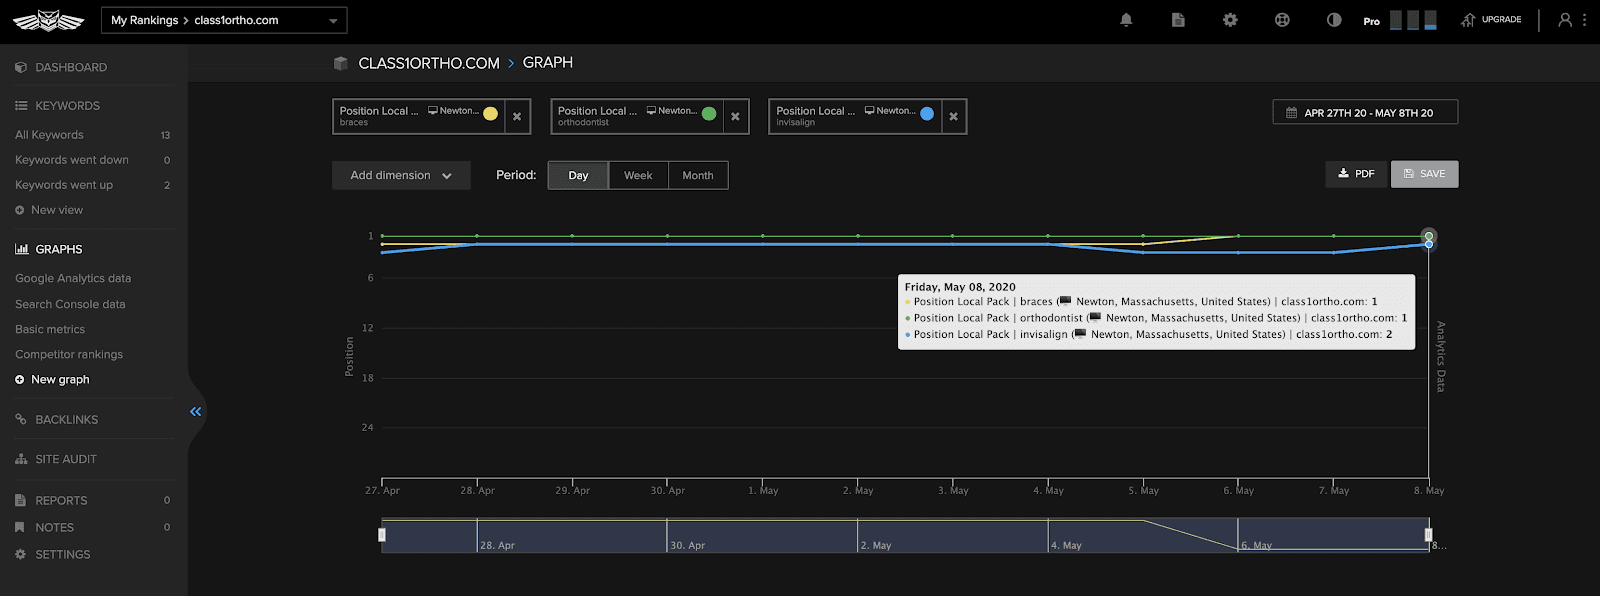1600x596 pixels.
Task: Remove the braces dimension
Action: tap(517, 116)
